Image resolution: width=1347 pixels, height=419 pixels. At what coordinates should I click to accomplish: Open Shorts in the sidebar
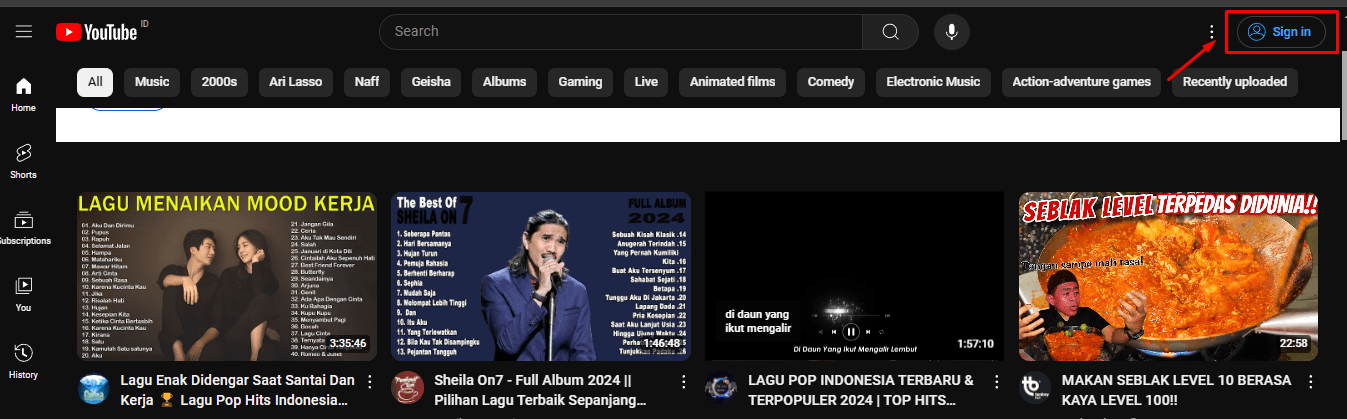[24, 161]
